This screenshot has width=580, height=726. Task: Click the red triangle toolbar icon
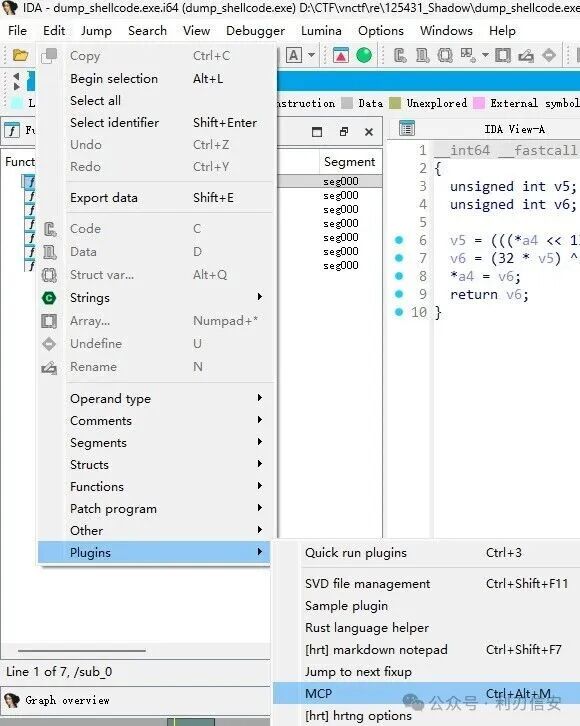pos(341,56)
